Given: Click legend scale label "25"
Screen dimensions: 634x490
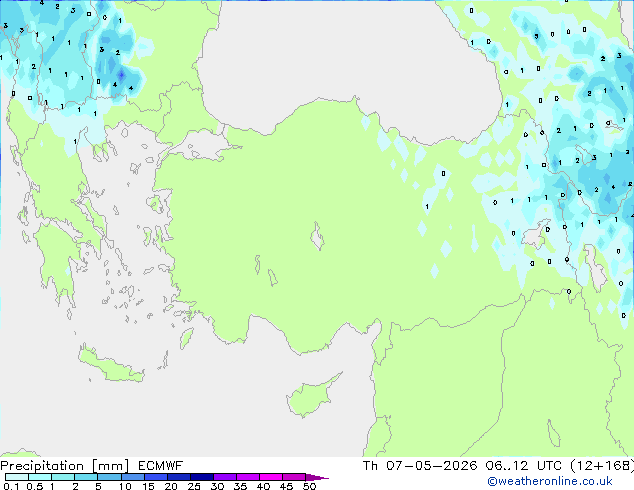Looking at the screenshot, I should [194, 486].
